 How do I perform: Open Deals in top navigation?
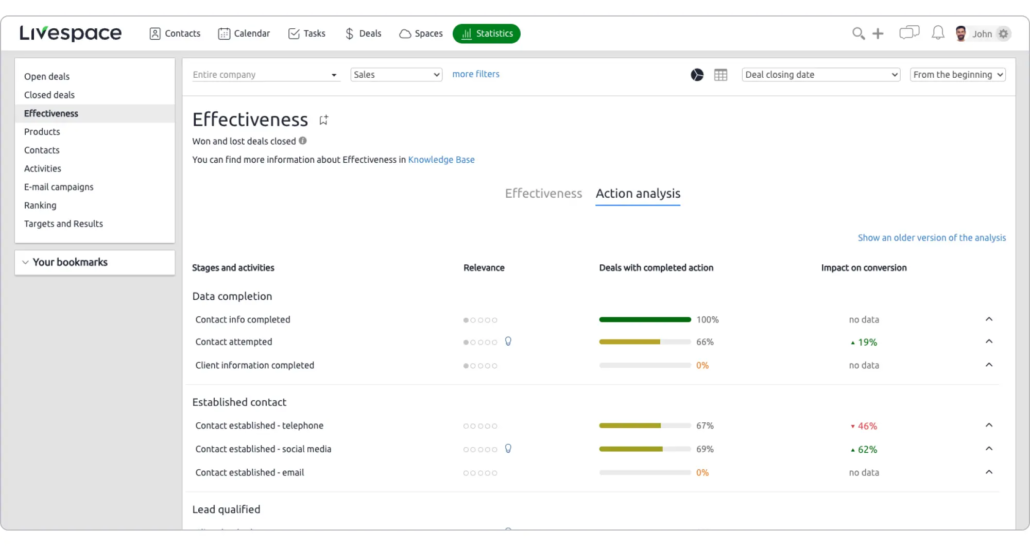[x=363, y=34]
